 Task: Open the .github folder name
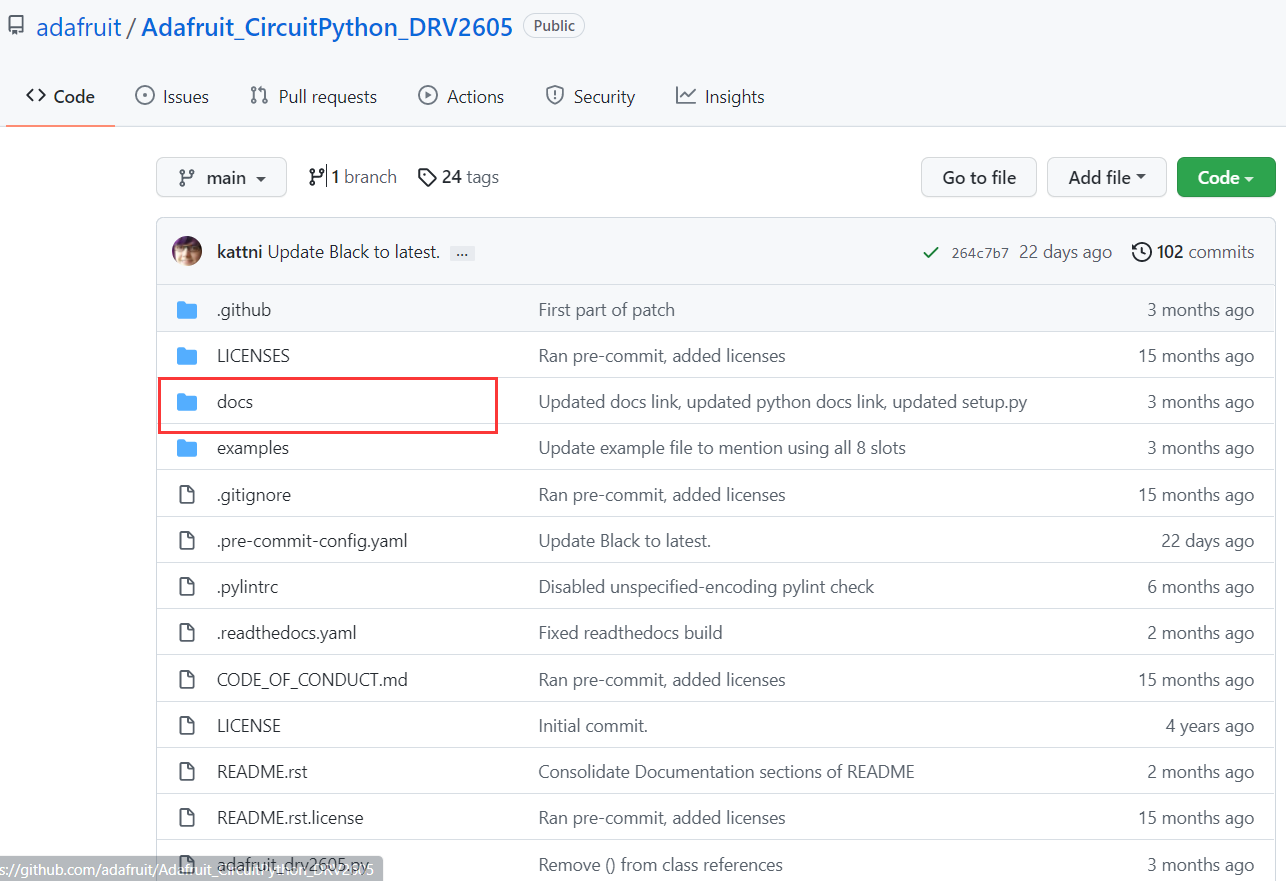[x=244, y=310]
